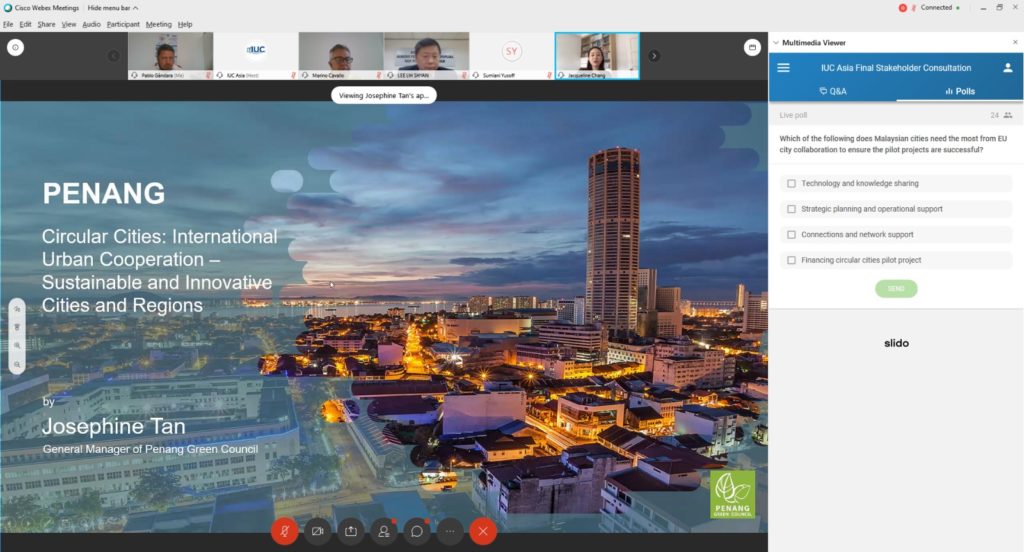Start video with the camera button

coord(318,531)
